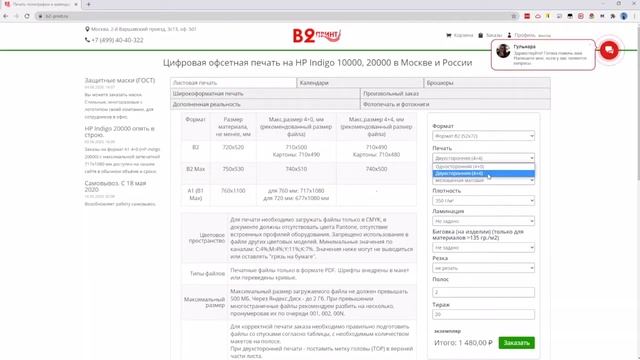Open the browser profile avatar

click(624, 16)
